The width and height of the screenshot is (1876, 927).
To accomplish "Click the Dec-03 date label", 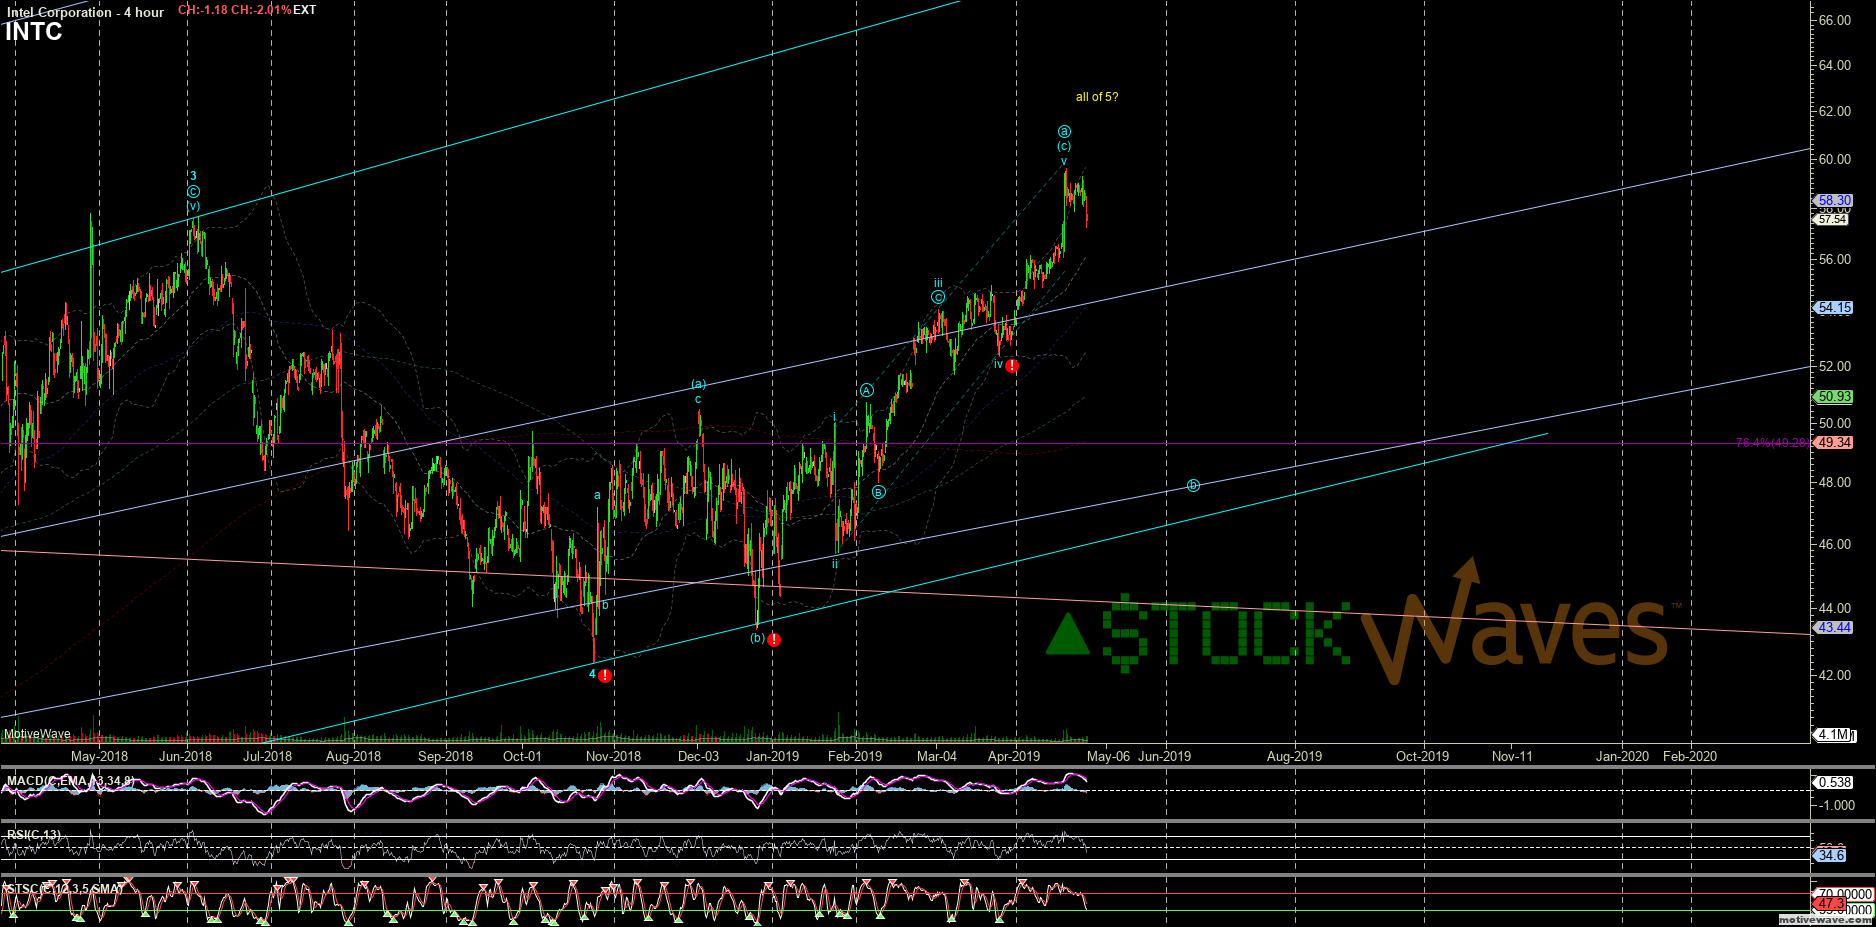I will click(x=698, y=756).
